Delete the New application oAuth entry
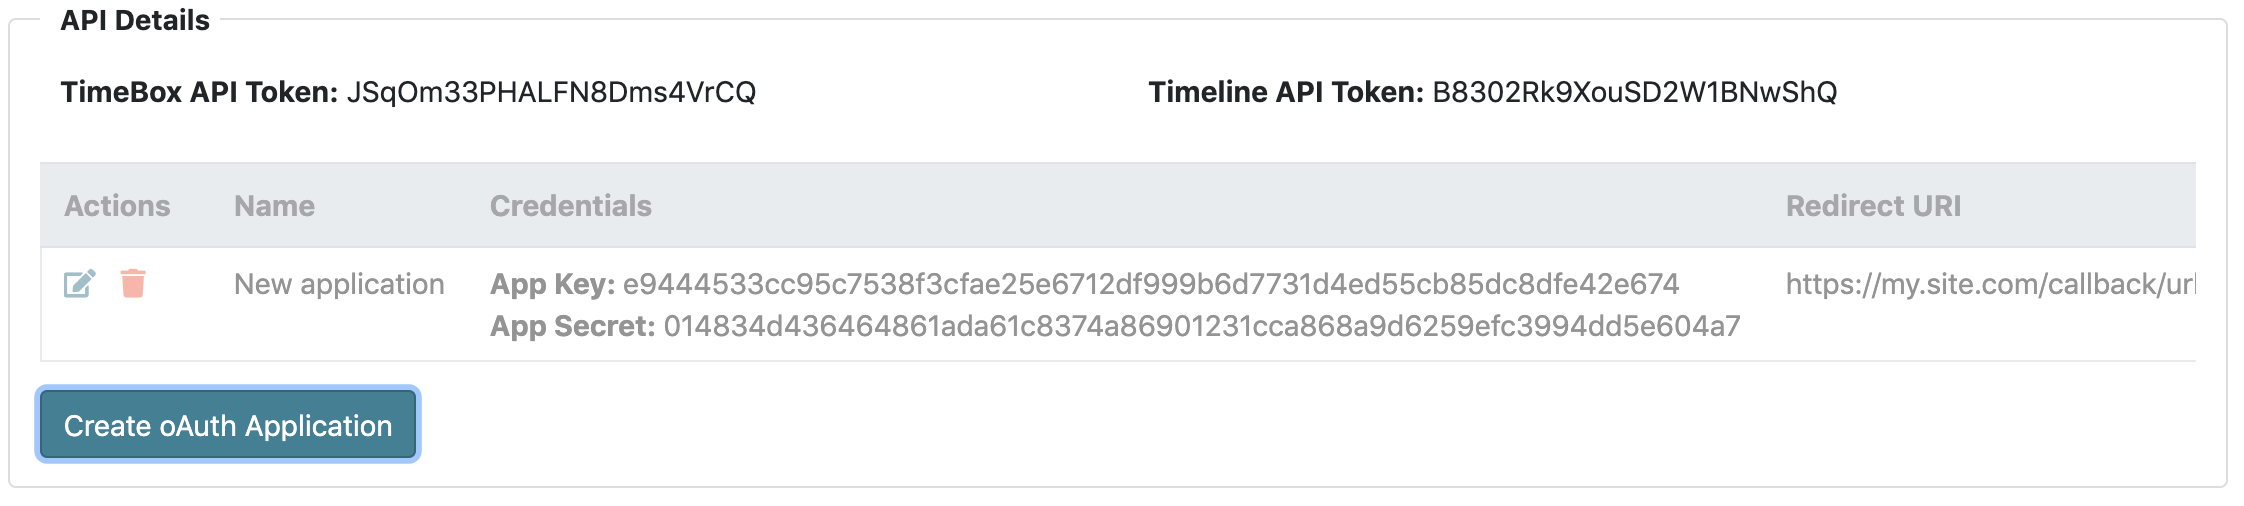 coord(133,284)
